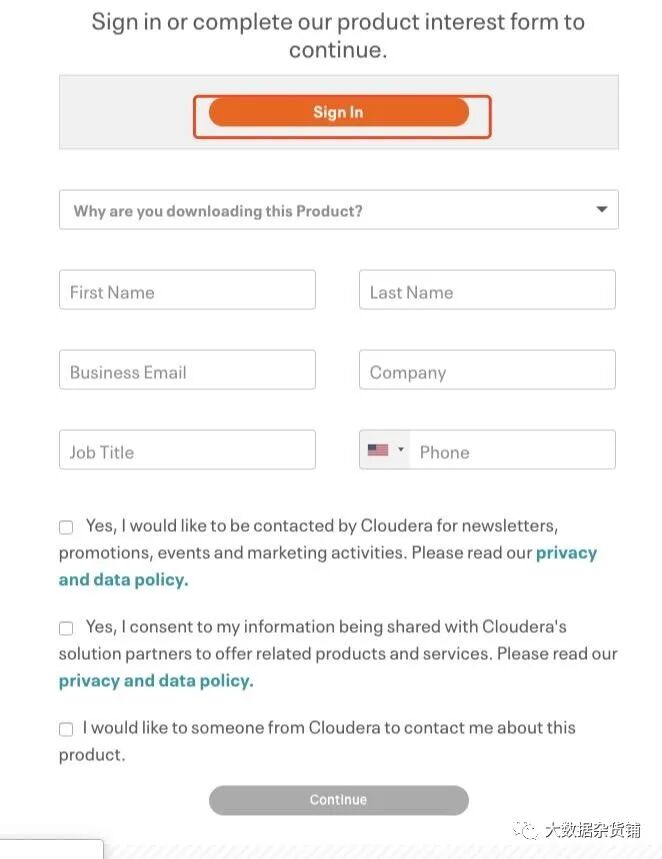Image resolution: width=662 pixels, height=859 pixels.
Task: Click the white tab at bottom-left corner
Action: (51, 849)
